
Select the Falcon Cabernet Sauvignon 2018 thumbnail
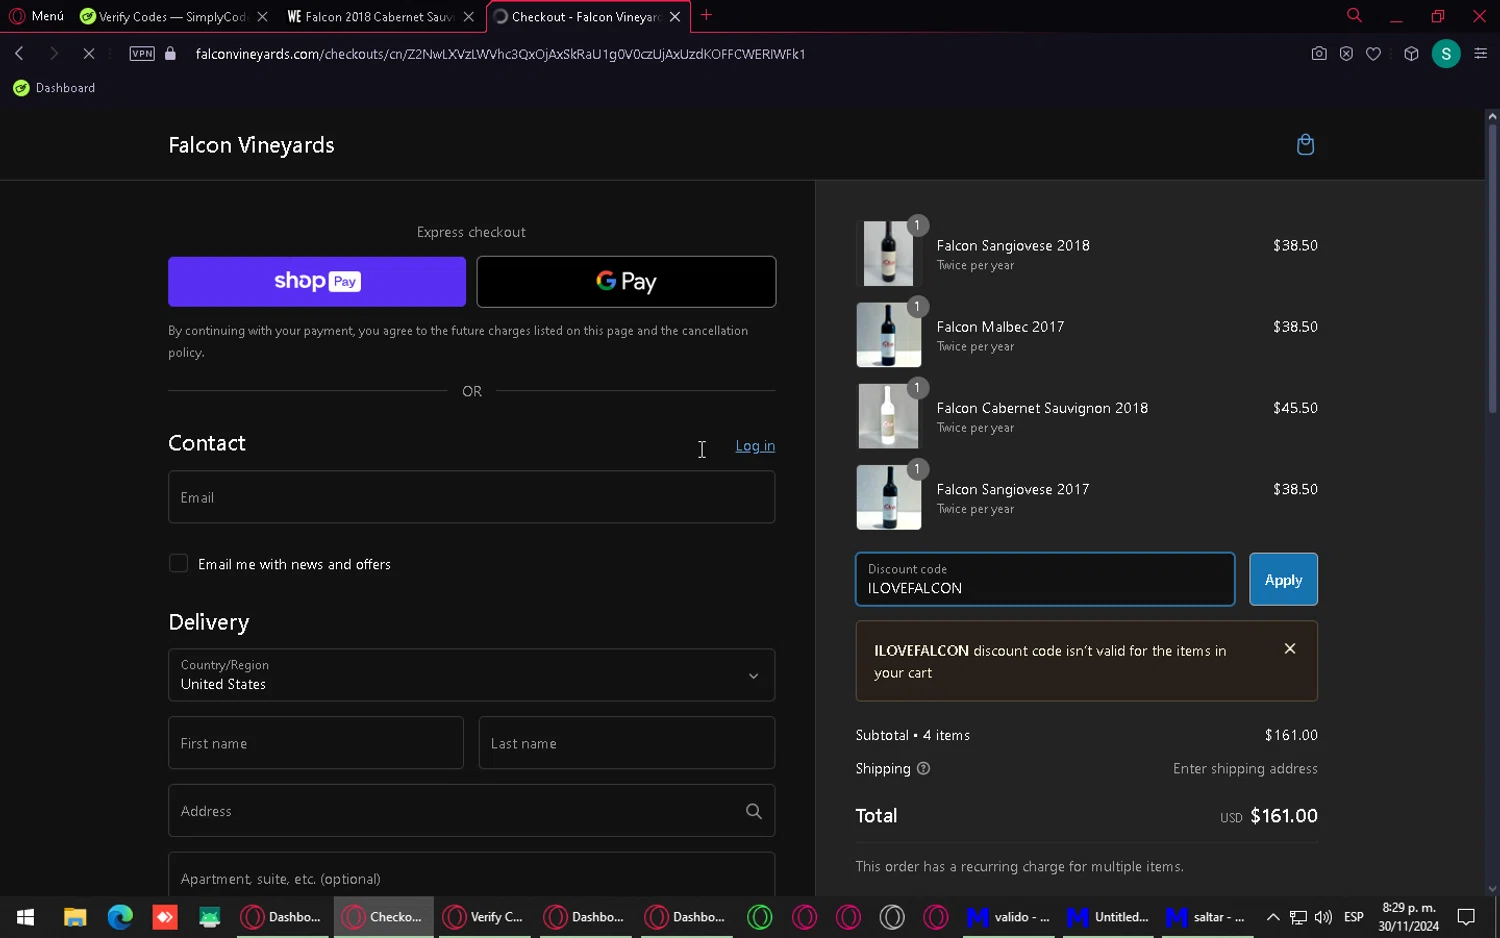pyautogui.click(x=888, y=416)
